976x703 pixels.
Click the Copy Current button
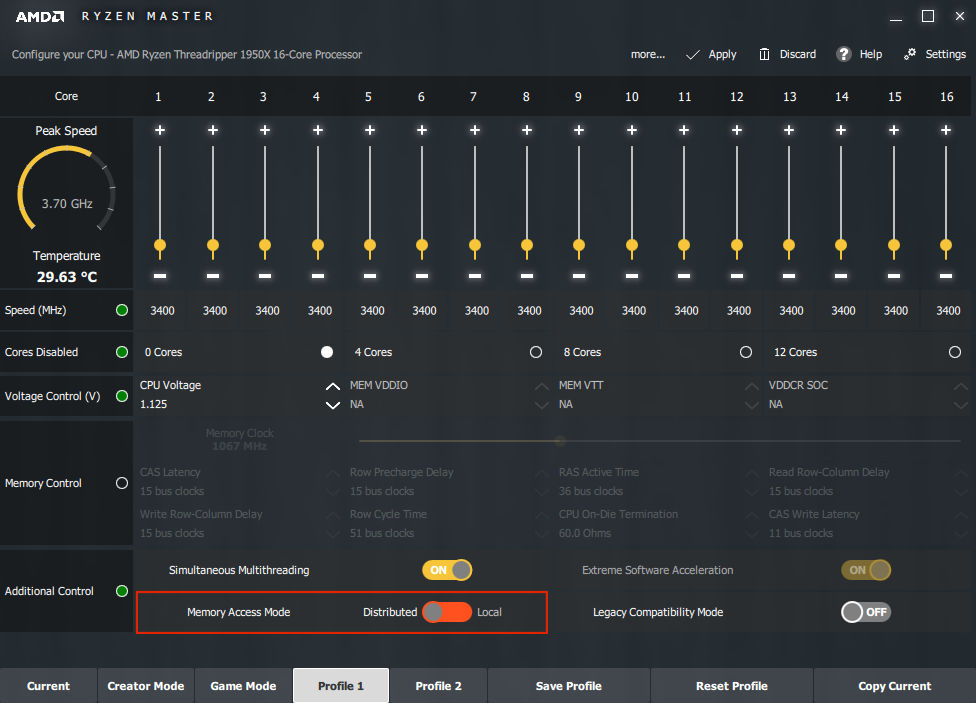coord(895,686)
